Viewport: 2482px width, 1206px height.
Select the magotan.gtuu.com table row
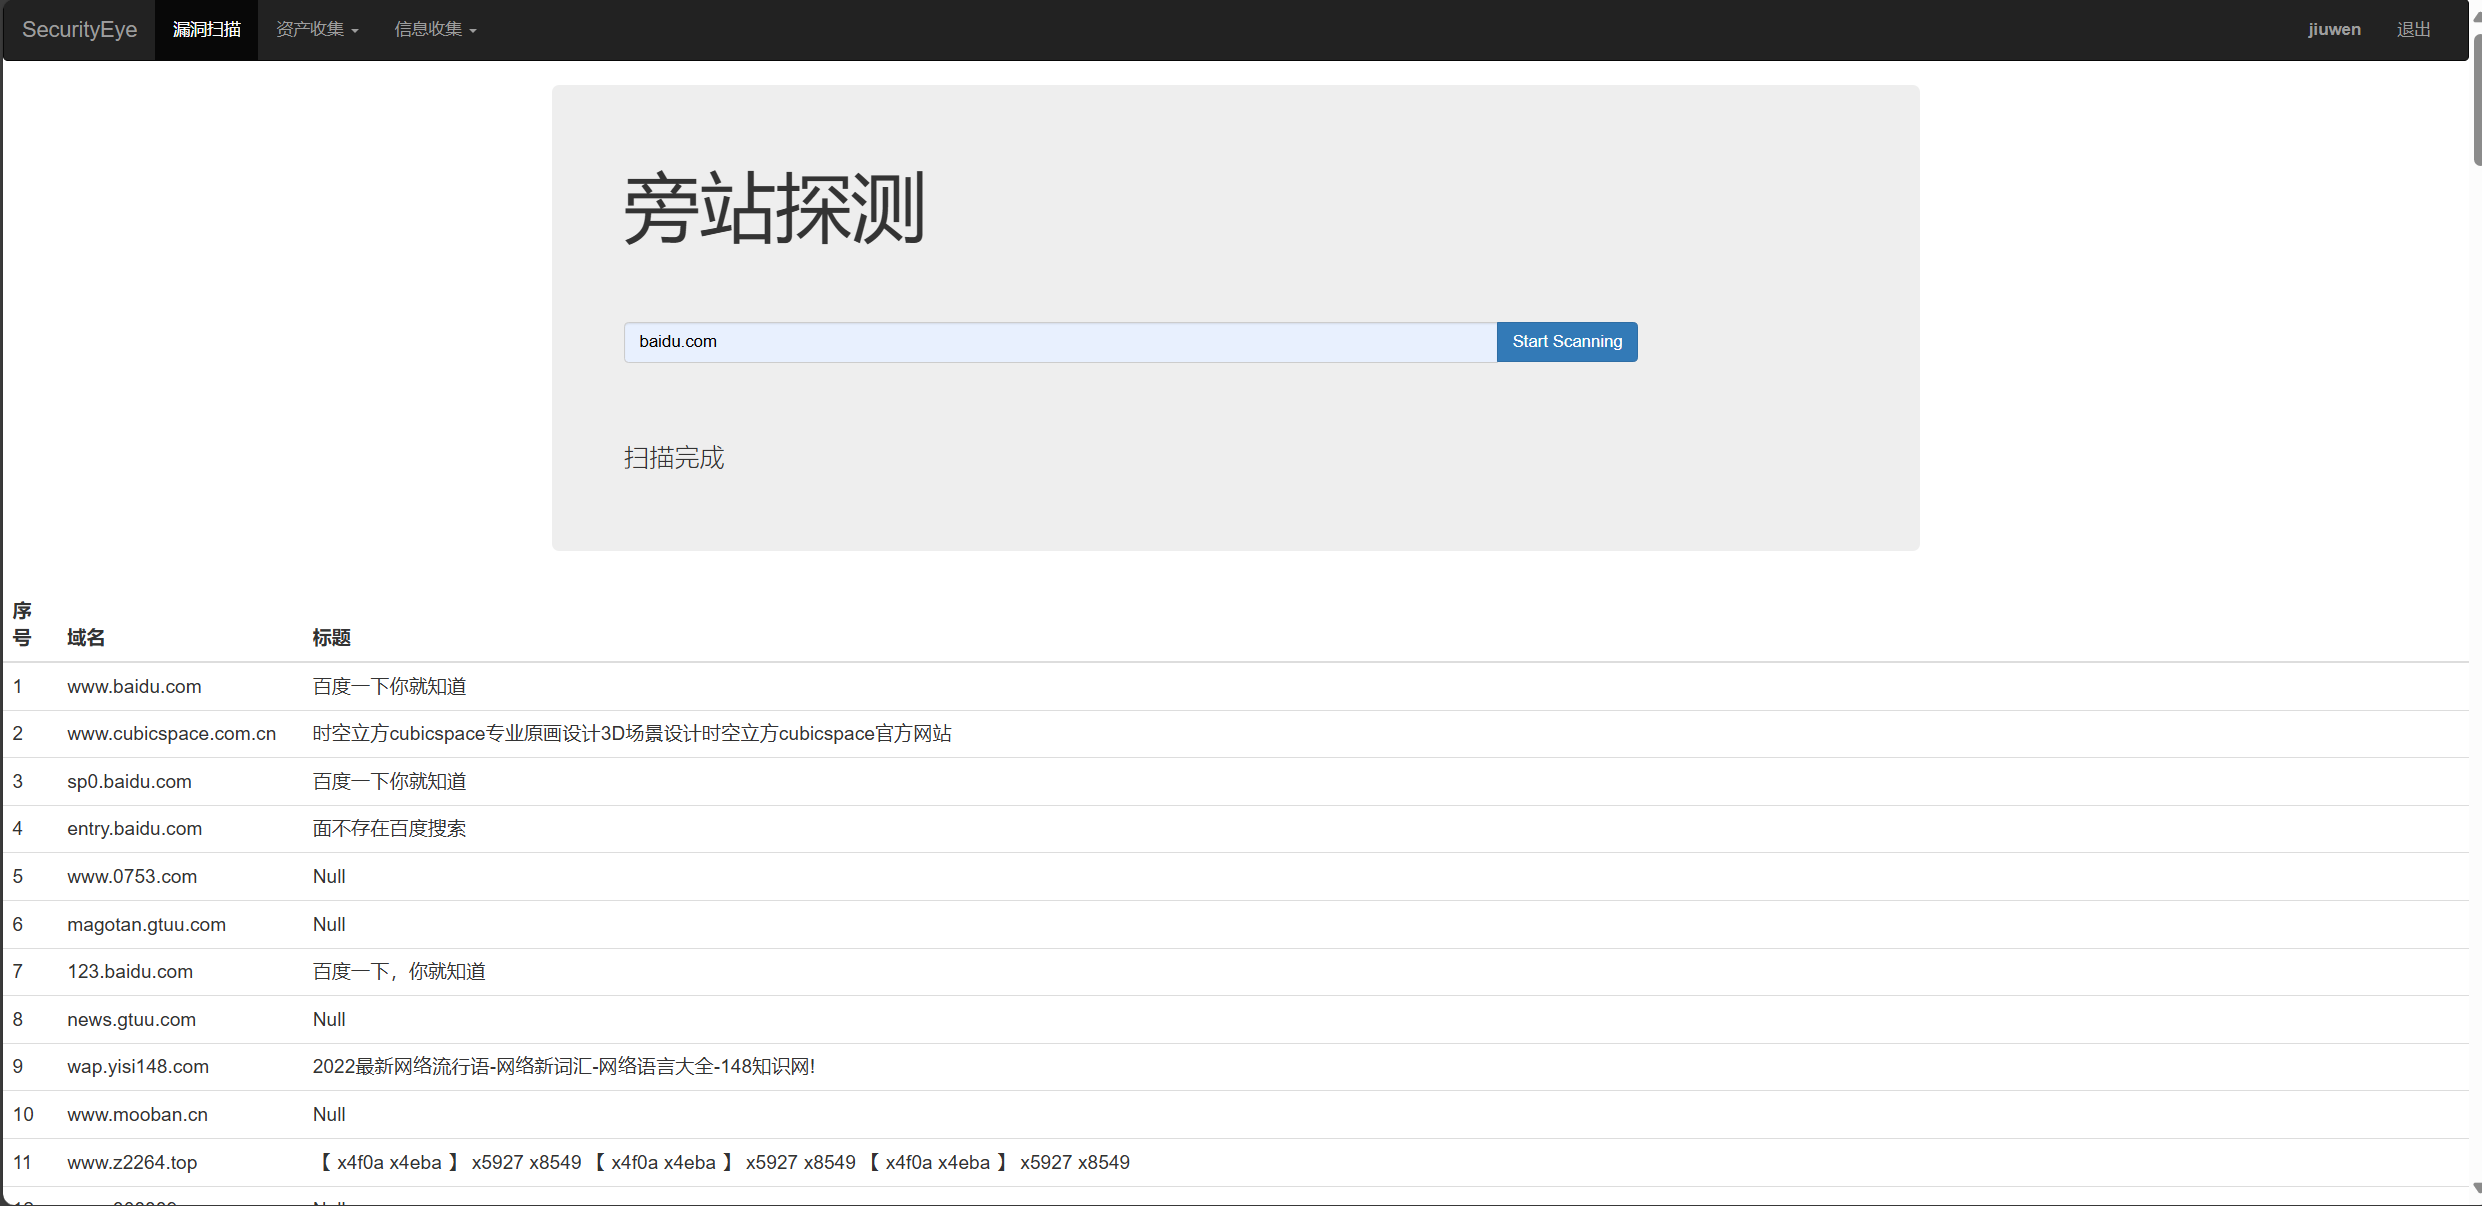[x=146, y=925]
